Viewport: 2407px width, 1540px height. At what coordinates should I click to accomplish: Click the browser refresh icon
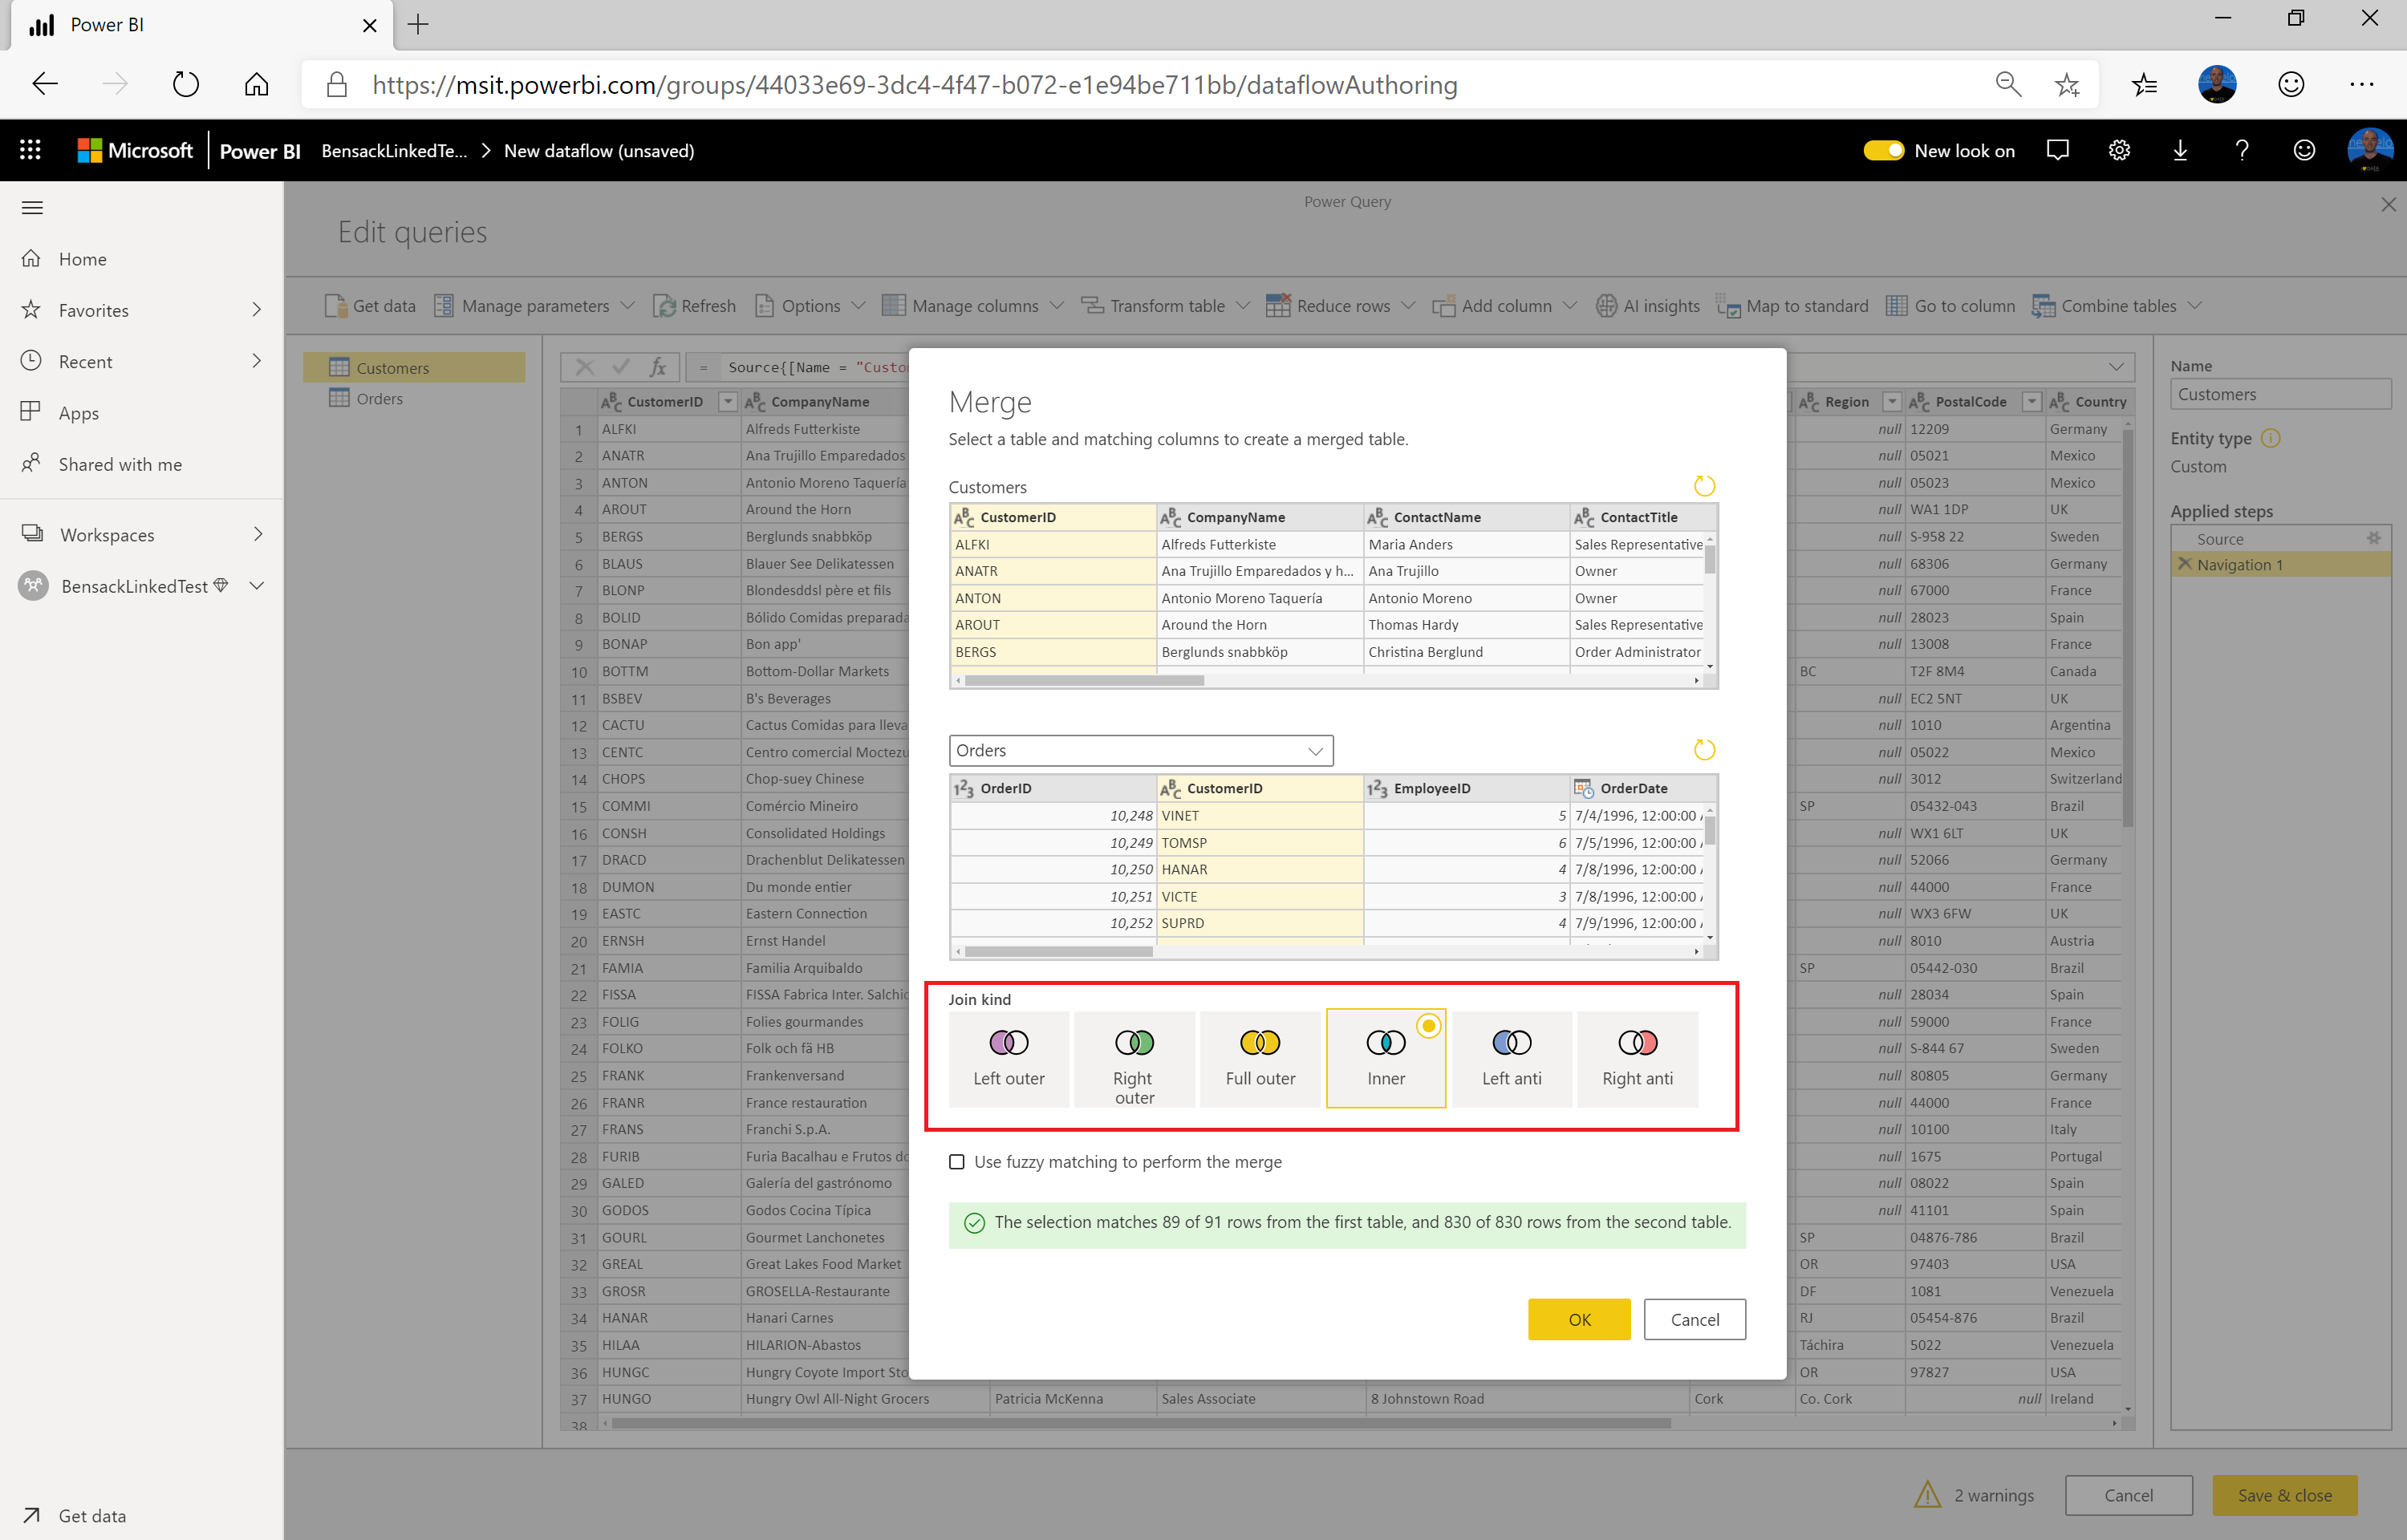[x=186, y=84]
